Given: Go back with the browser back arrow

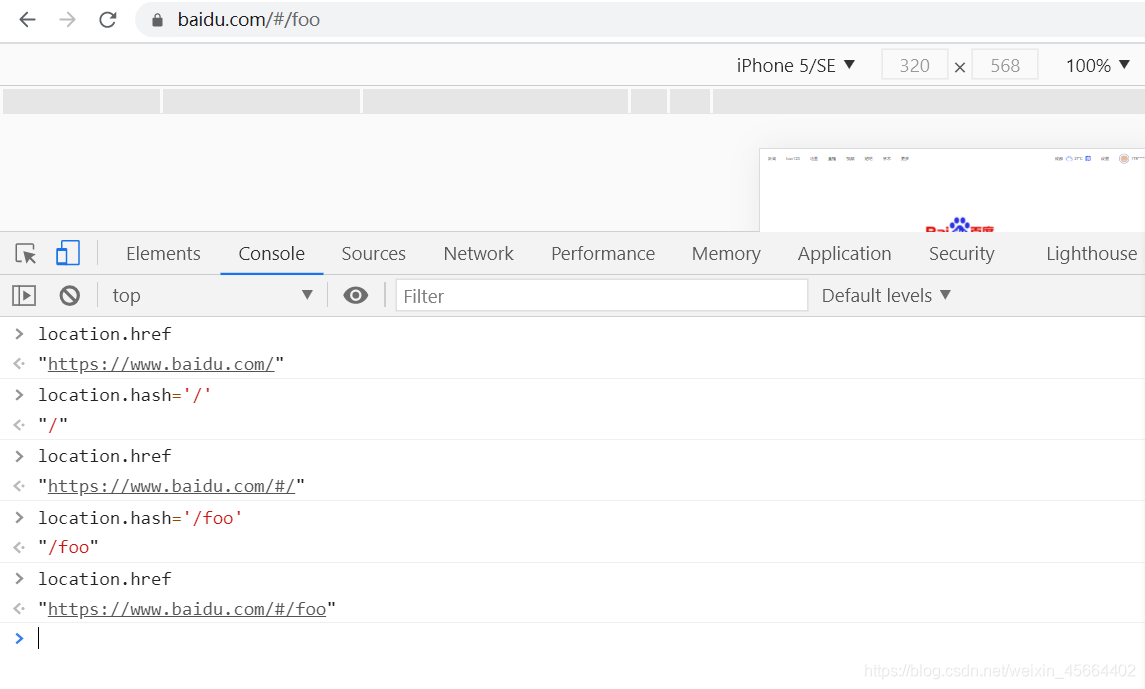Looking at the screenshot, I should pos(27,20).
